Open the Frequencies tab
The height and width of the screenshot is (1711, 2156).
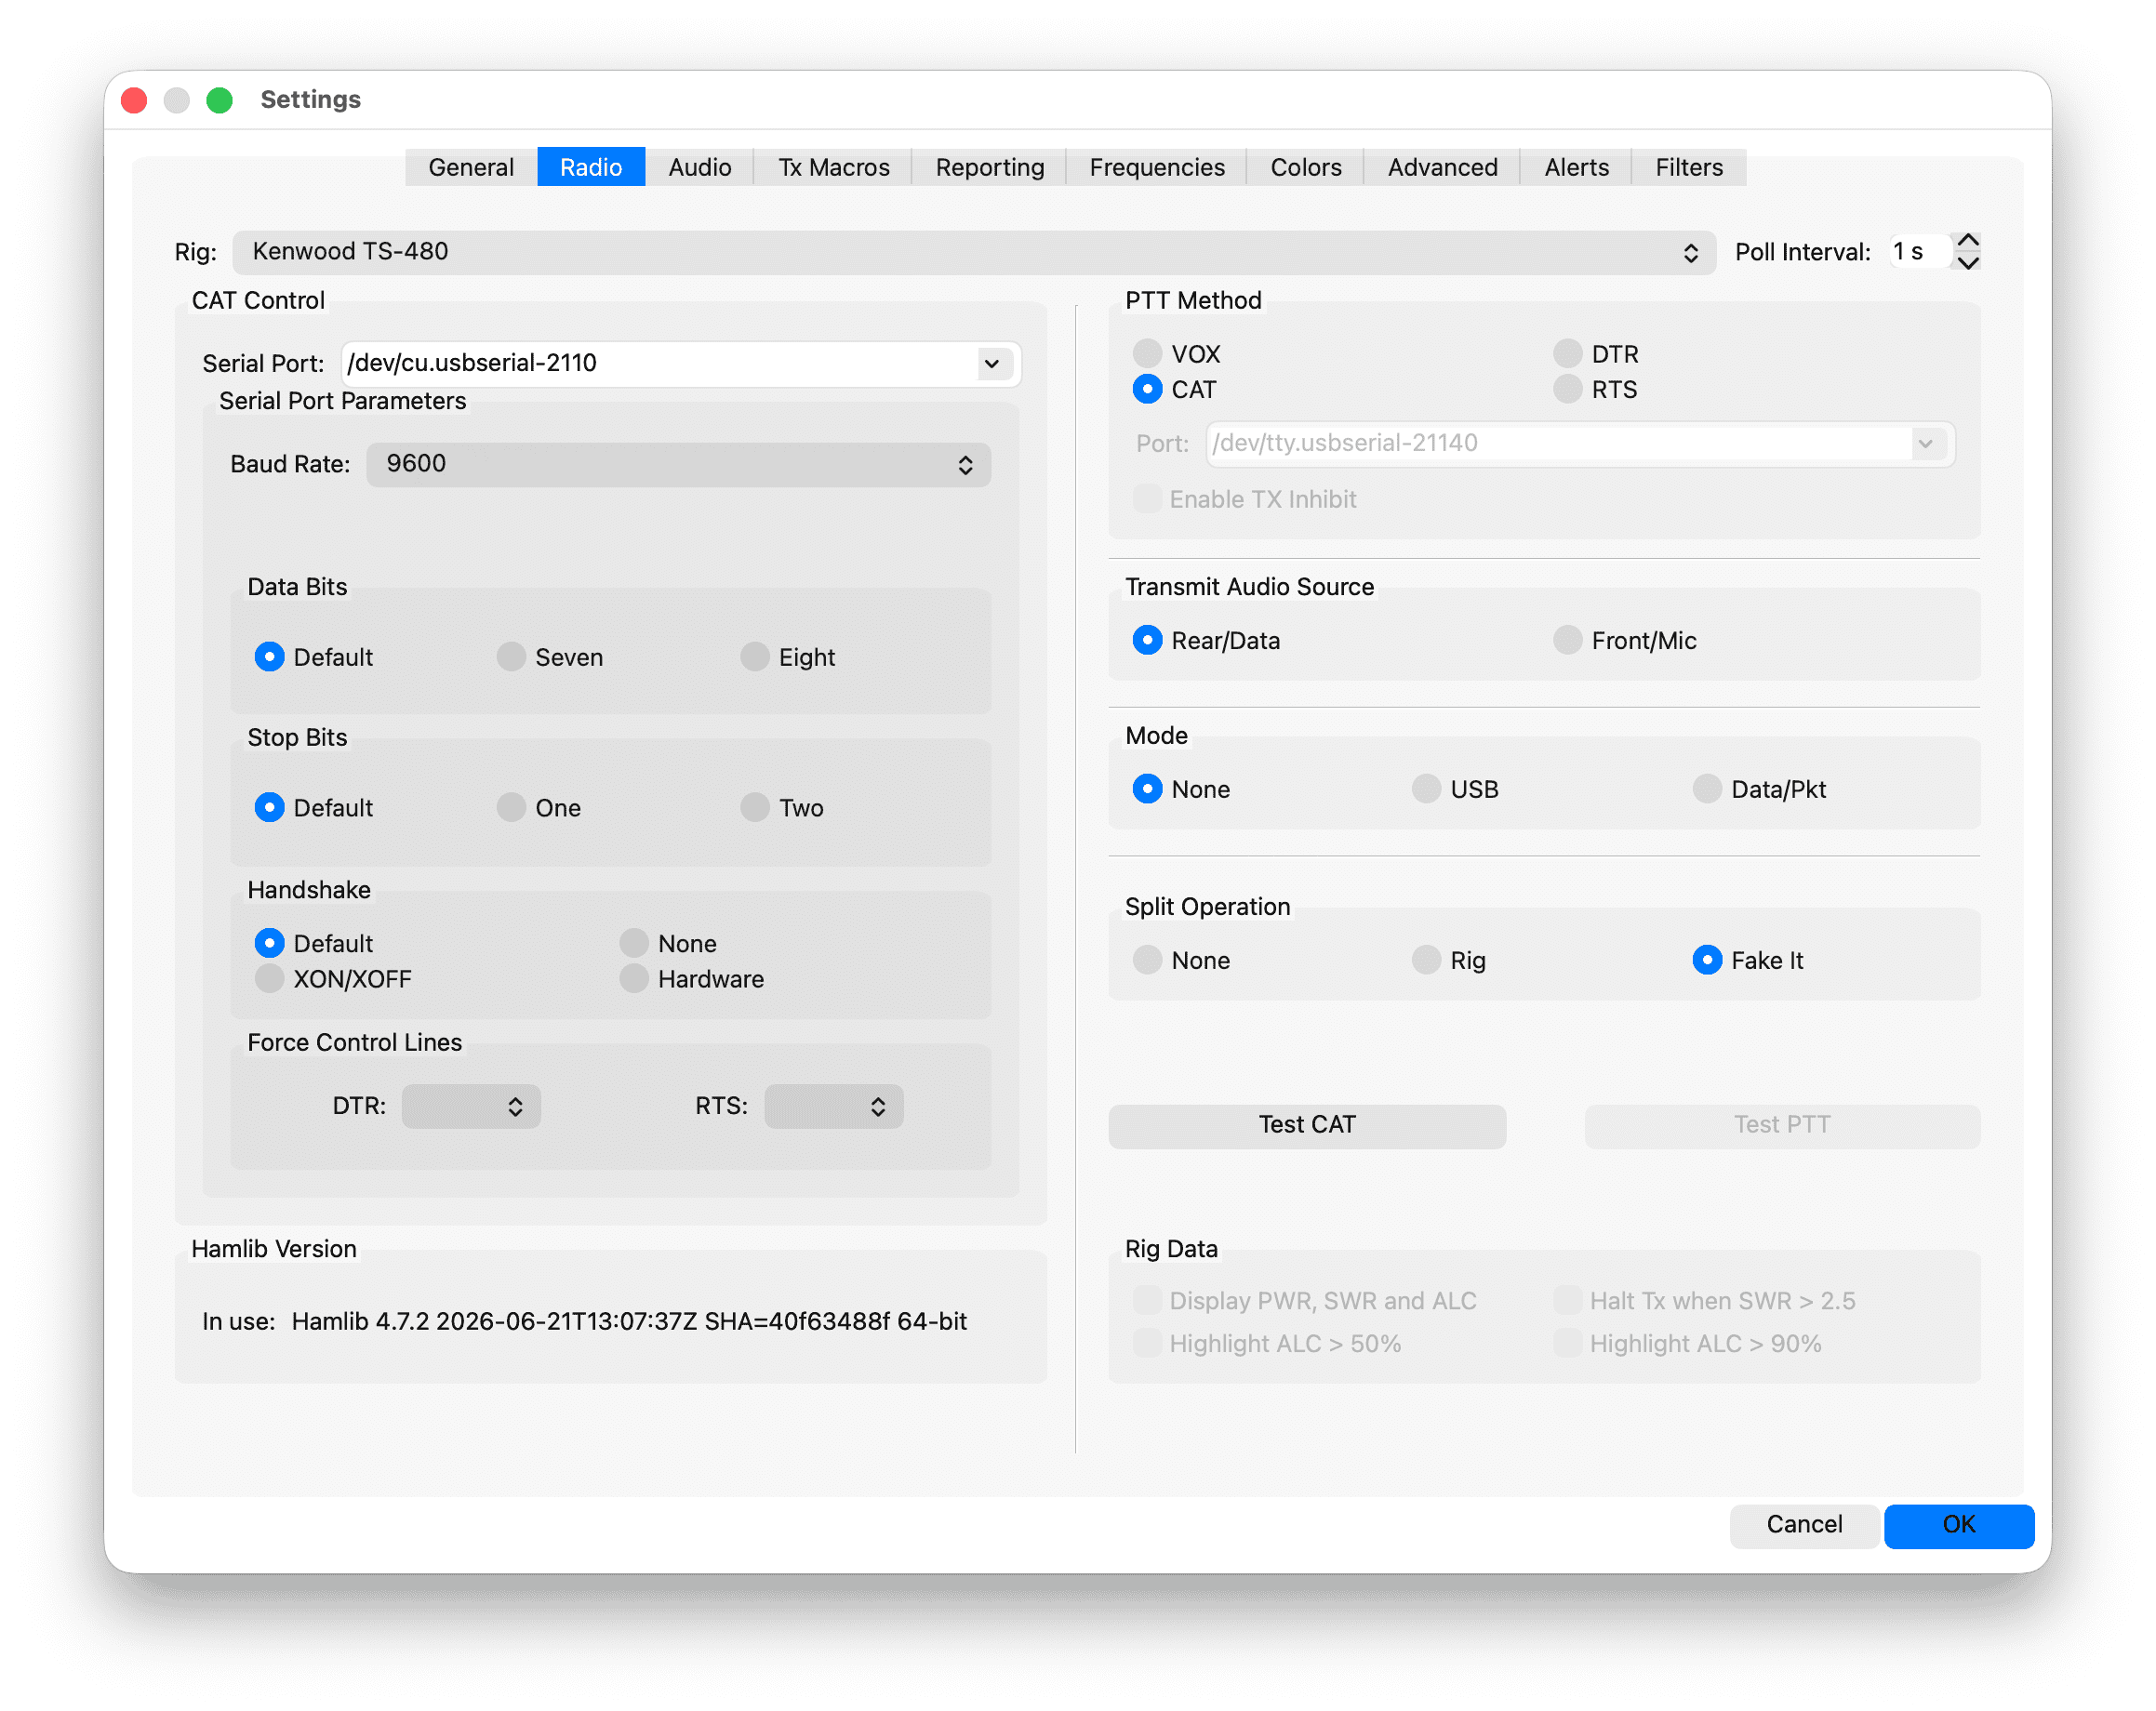[1156, 167]
